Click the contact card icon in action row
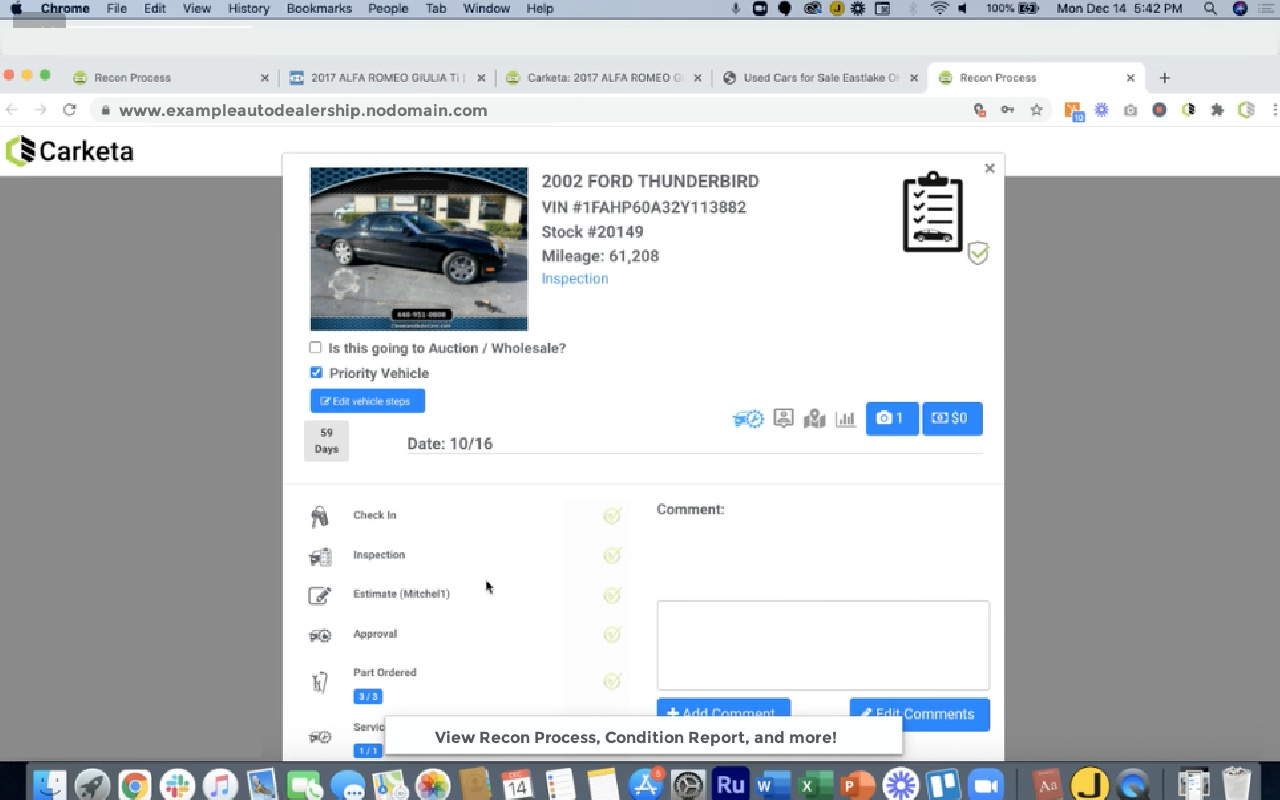1280x800 pixels. 784,419
